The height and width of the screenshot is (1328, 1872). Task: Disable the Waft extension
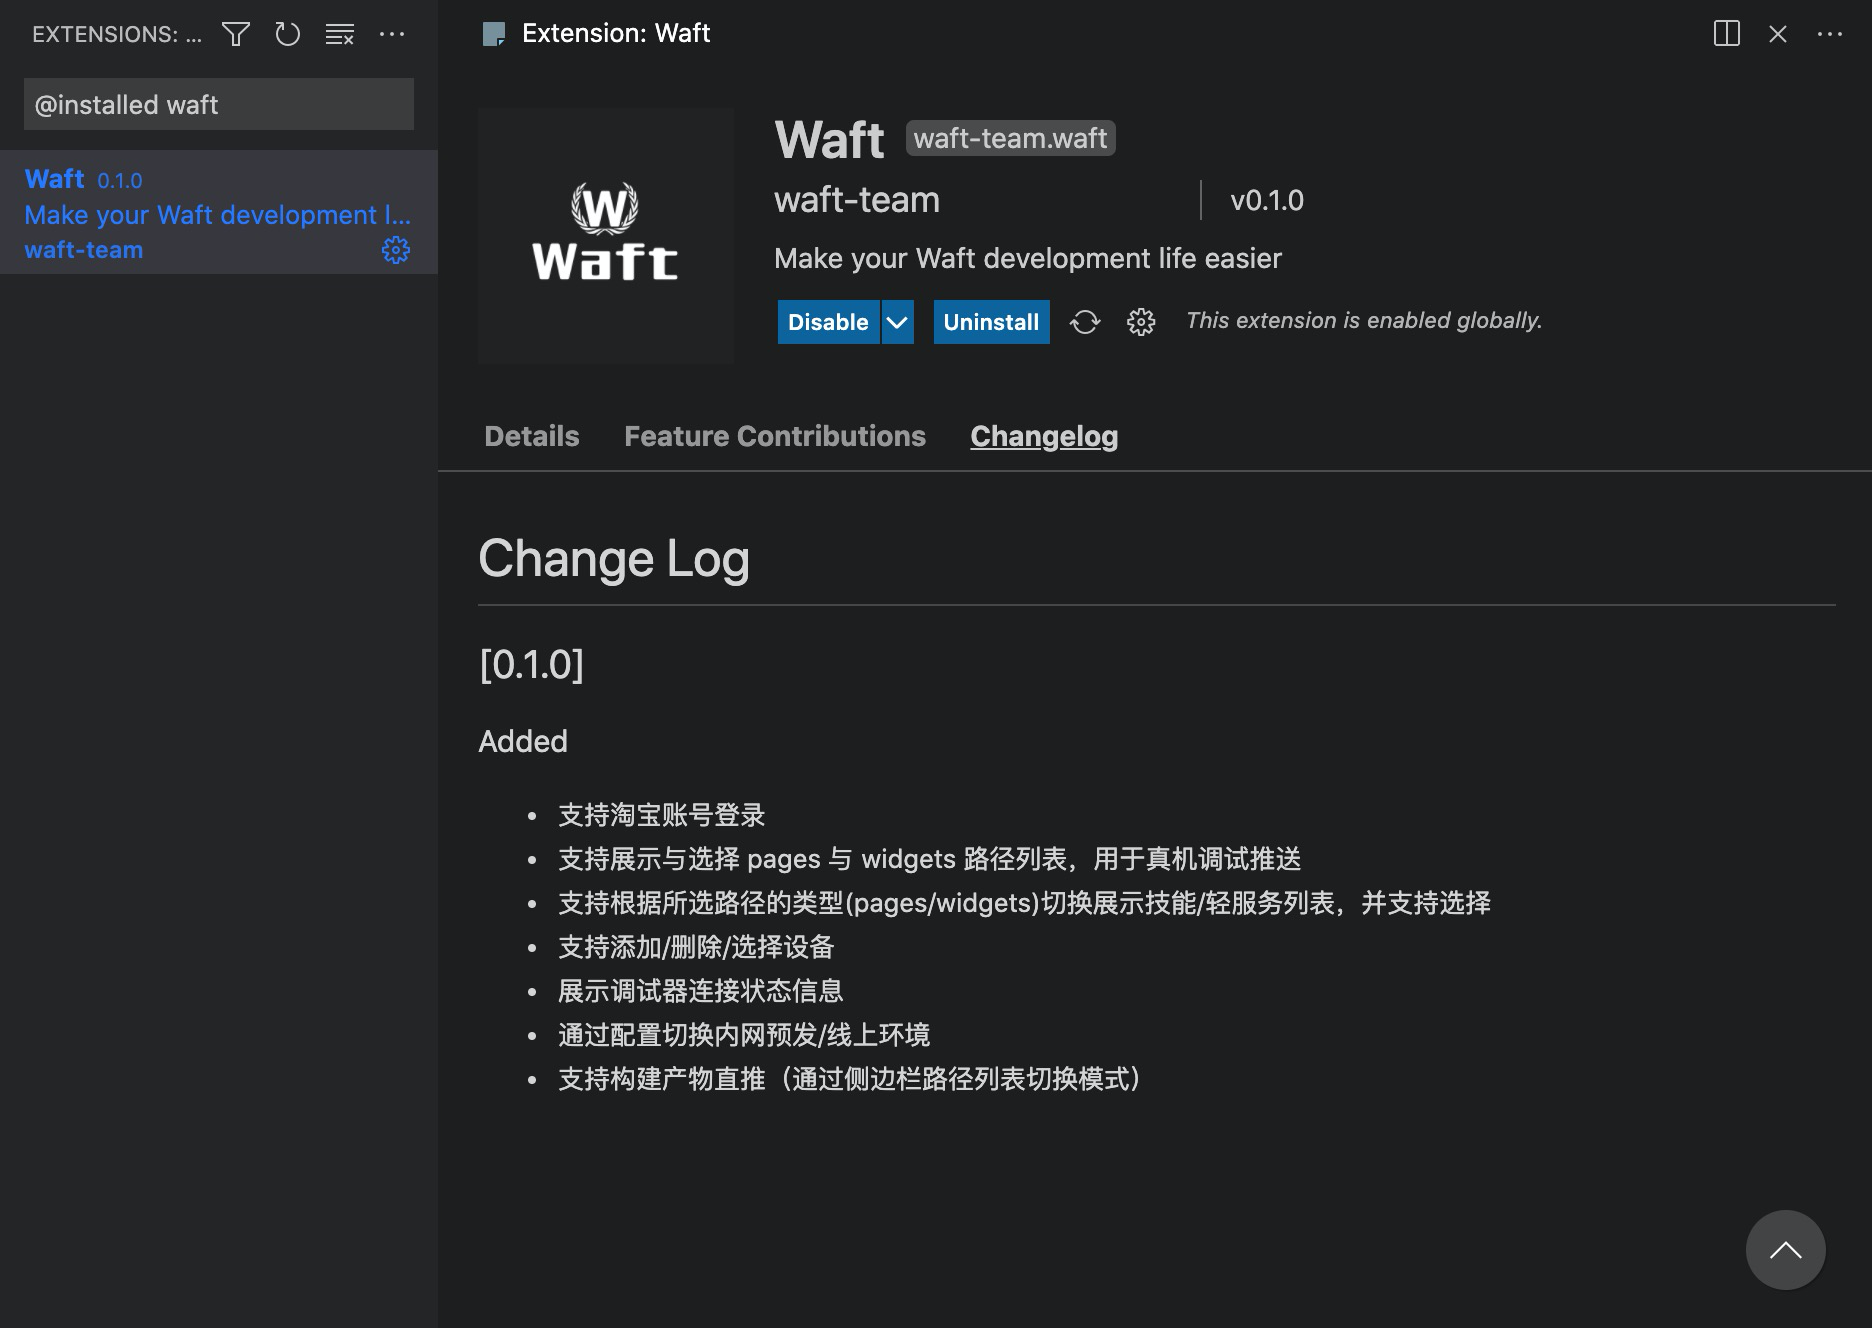pos(828,322)
